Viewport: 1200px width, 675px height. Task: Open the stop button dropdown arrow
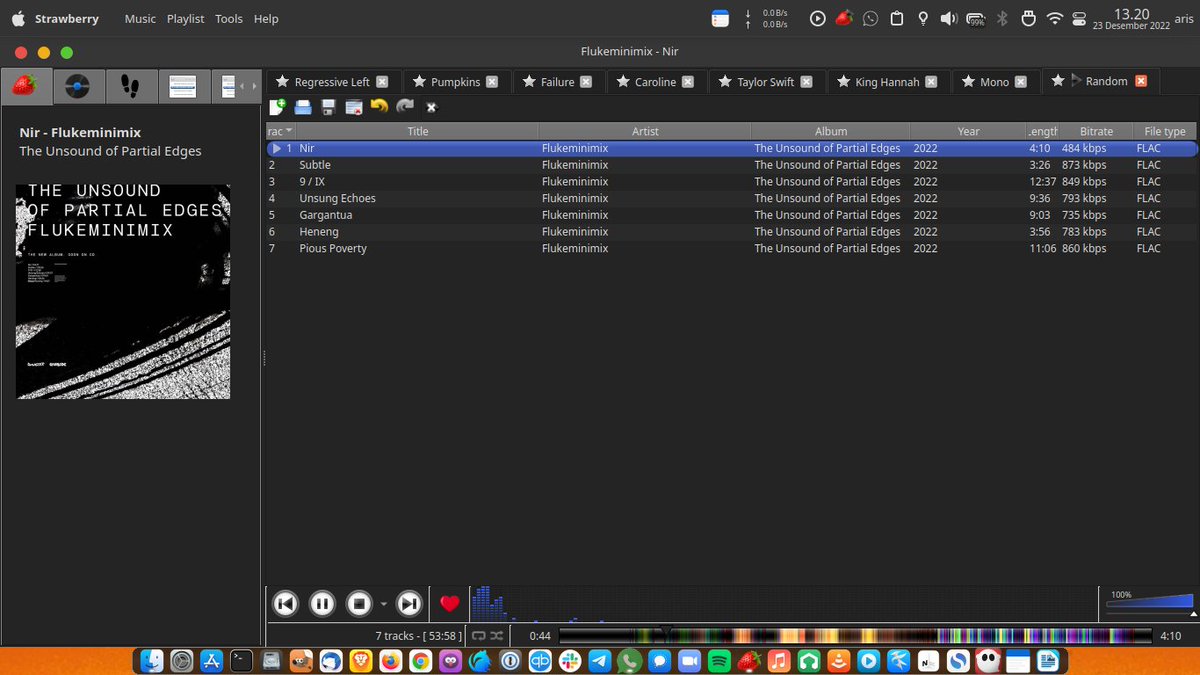[x=383, y=604]
